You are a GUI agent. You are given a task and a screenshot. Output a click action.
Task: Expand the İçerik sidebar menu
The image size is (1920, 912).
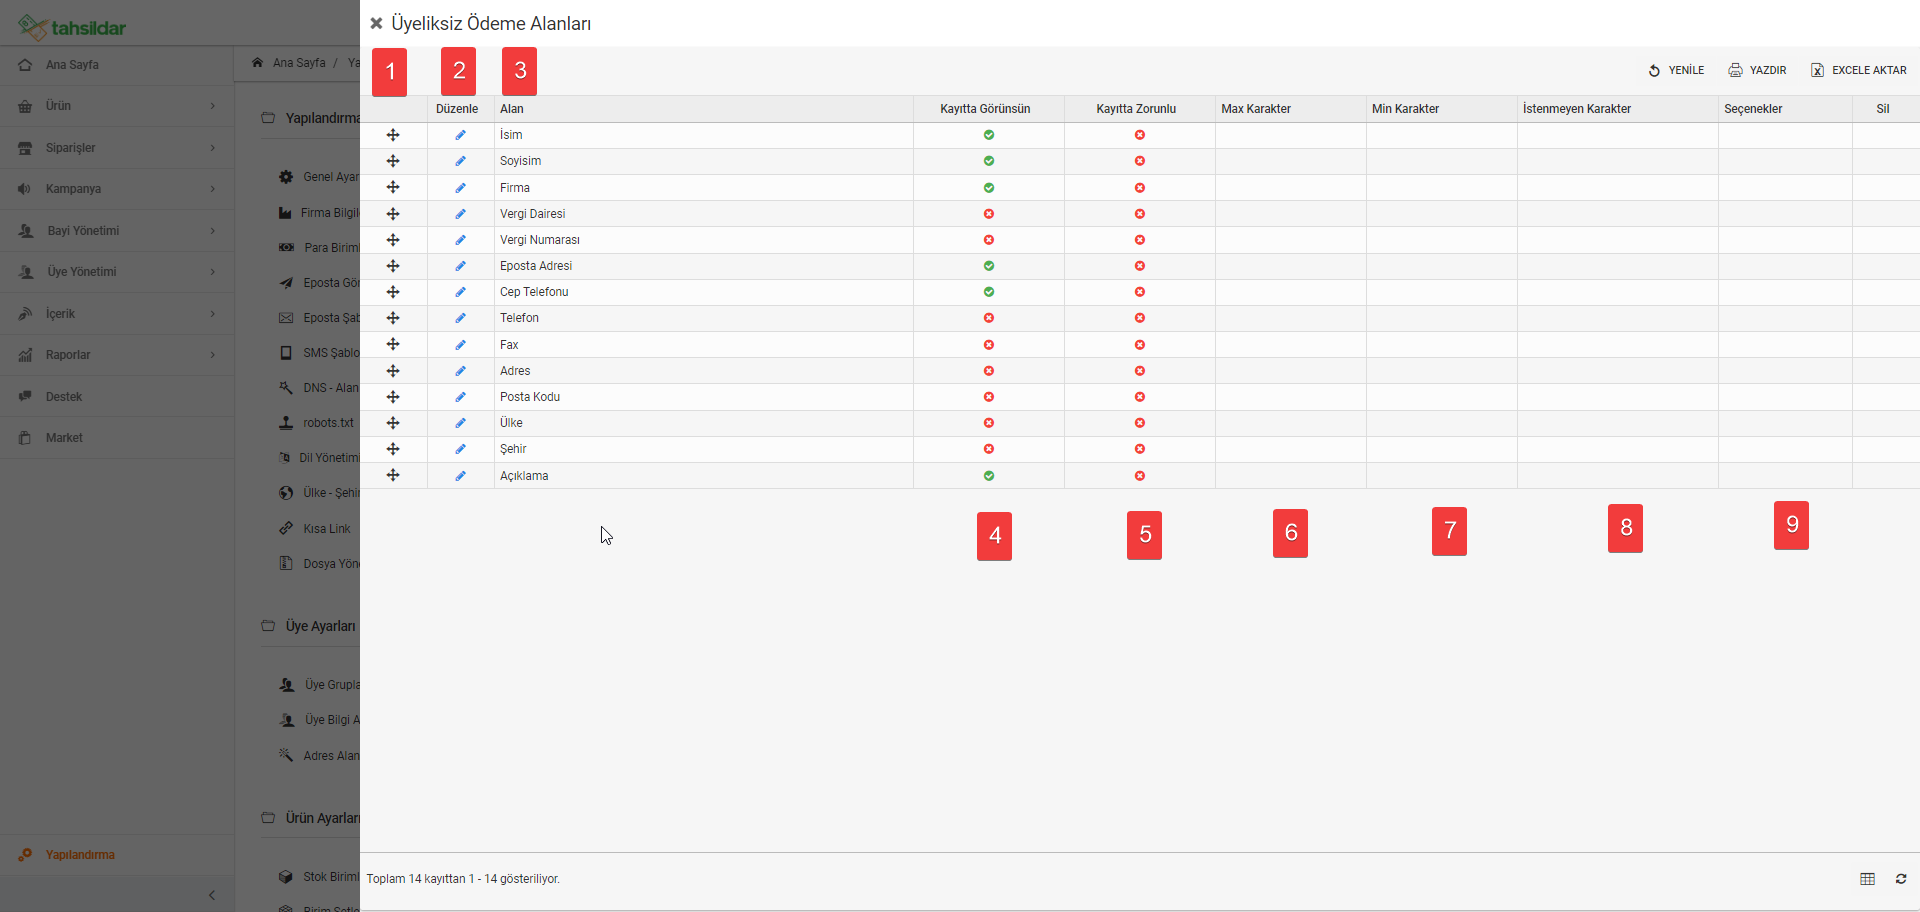117,314
